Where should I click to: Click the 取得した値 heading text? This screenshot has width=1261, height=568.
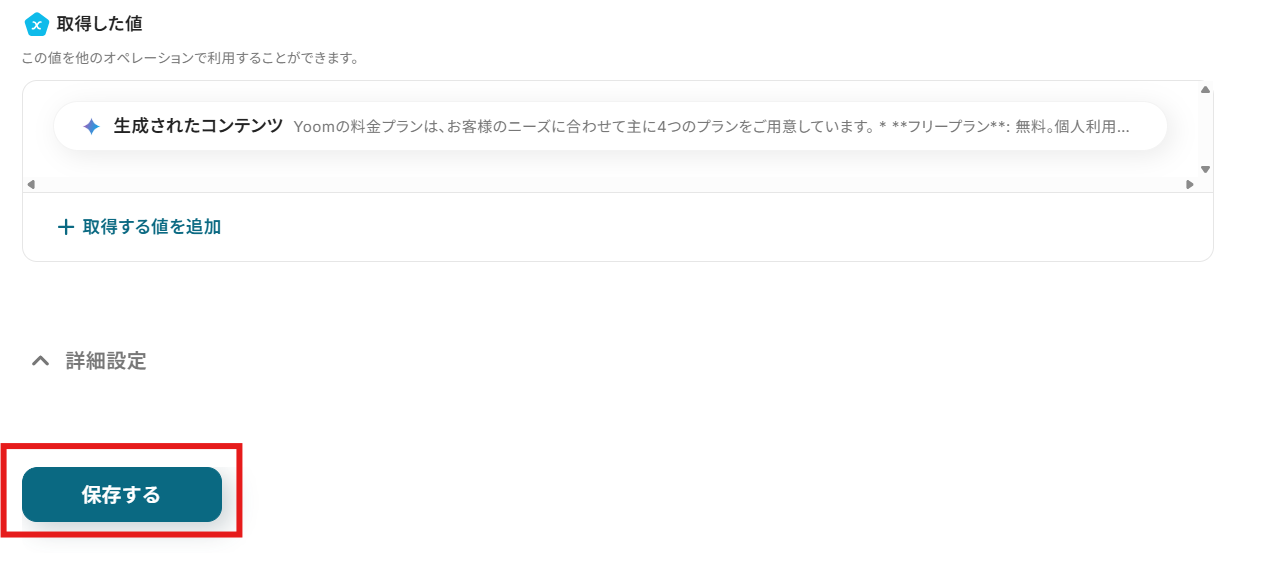[x=99, y=24]
